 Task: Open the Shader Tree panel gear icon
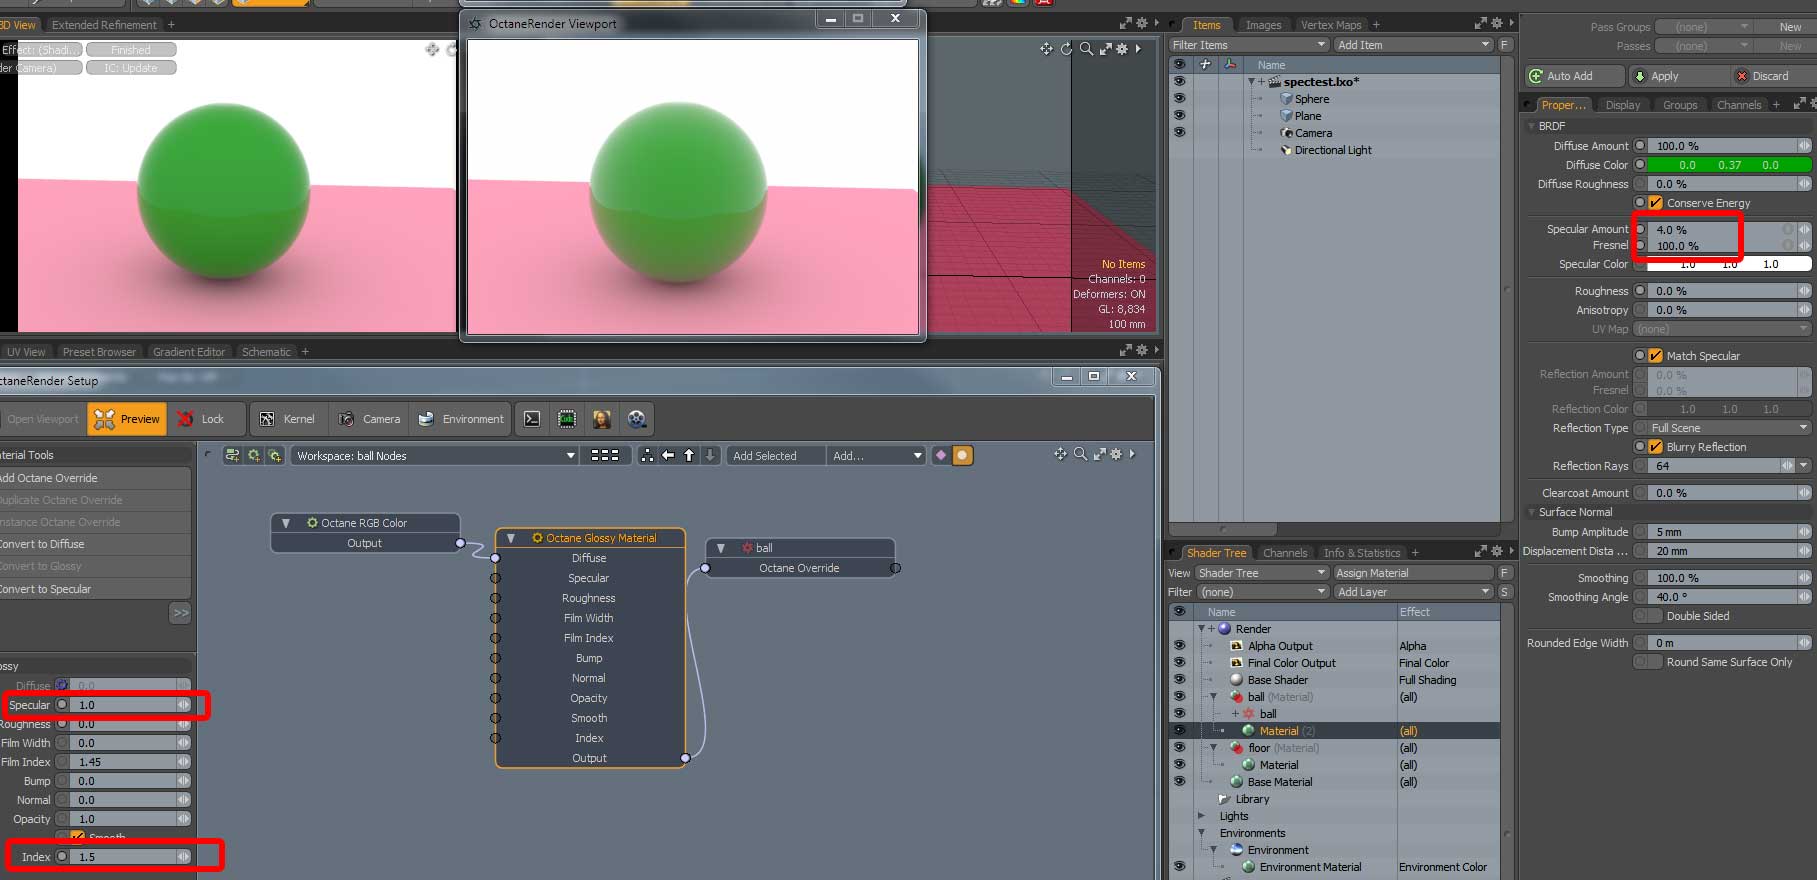pos(1496,552)
